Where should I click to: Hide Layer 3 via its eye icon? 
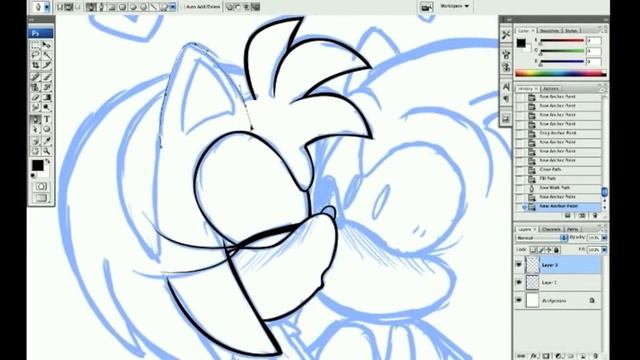(x=519, y=265)
